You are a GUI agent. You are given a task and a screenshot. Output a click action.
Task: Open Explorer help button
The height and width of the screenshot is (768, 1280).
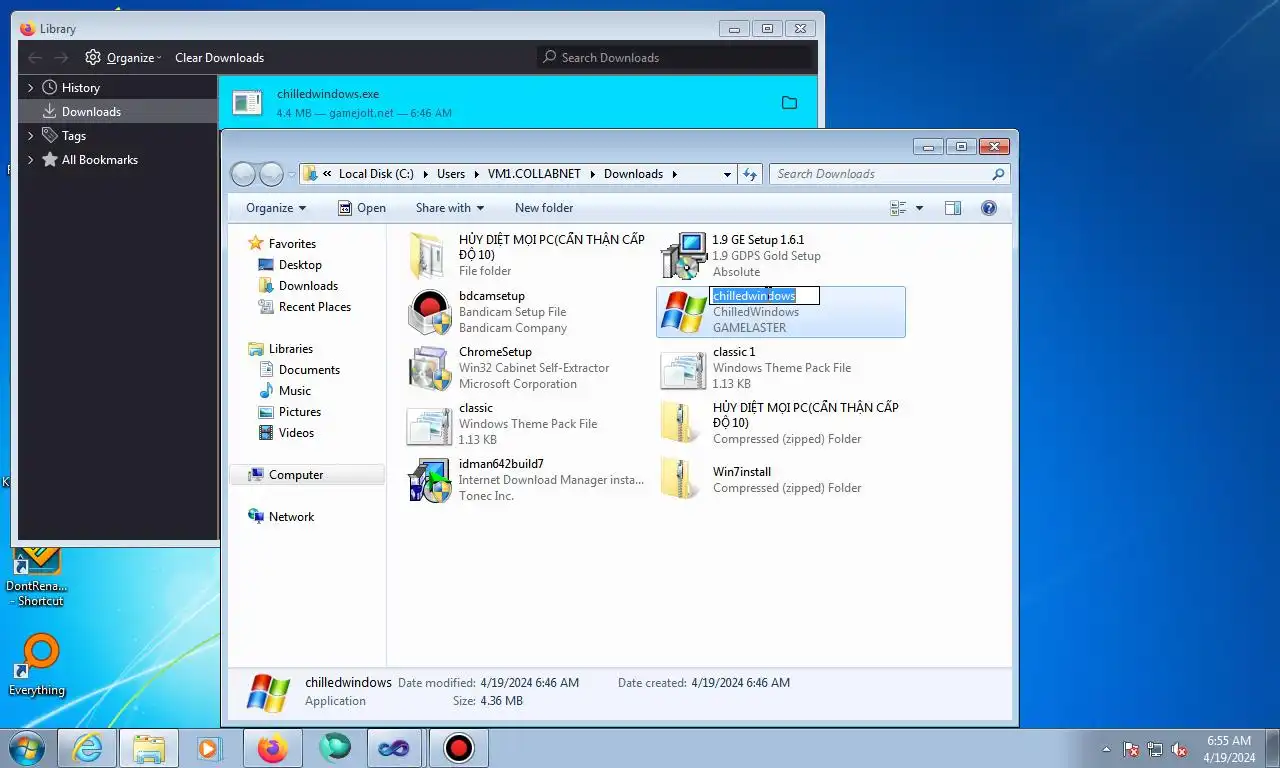pos(989,208)
